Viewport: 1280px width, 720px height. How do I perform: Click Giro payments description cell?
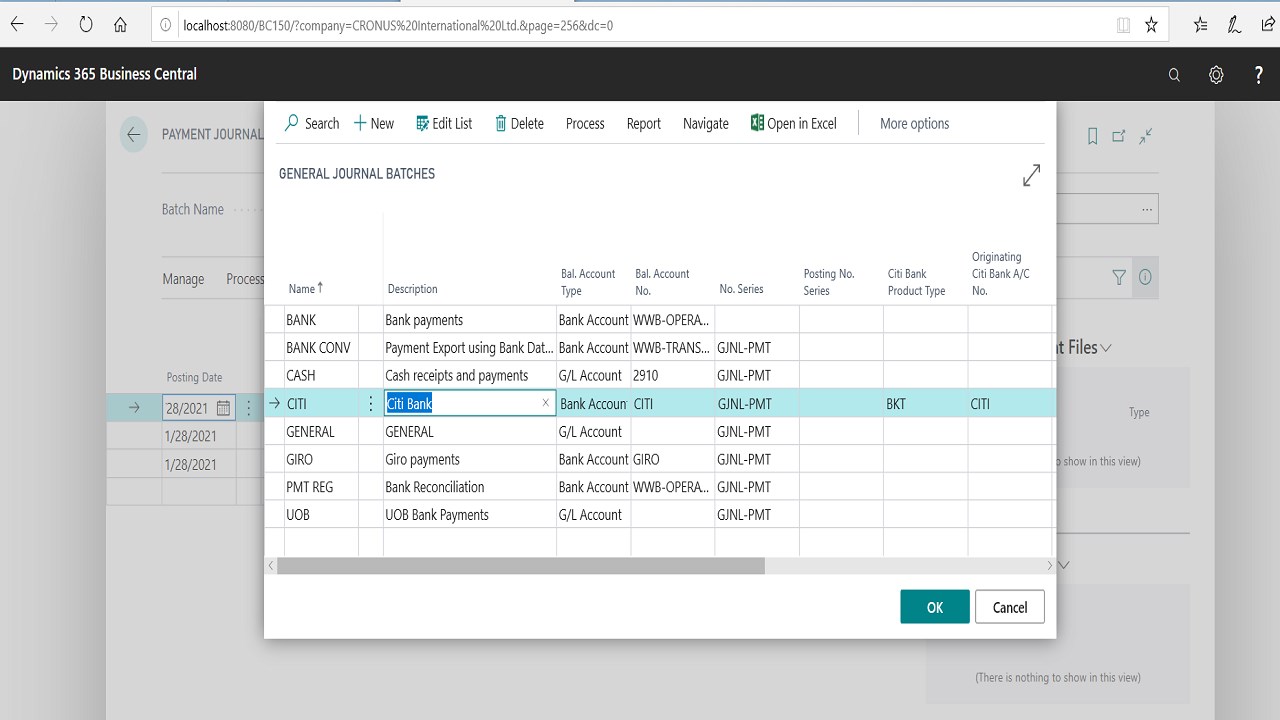point(469,460)
